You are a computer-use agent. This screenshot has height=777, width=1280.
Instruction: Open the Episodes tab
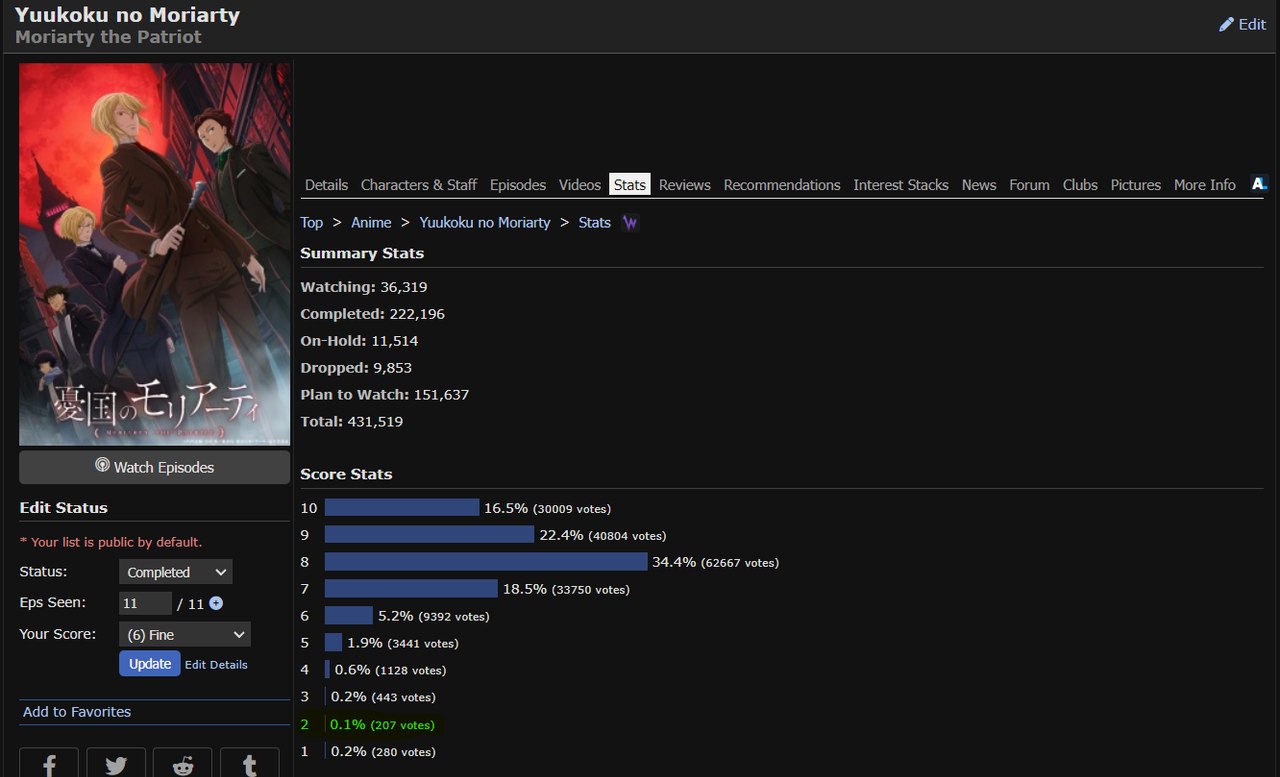point(518,185)
